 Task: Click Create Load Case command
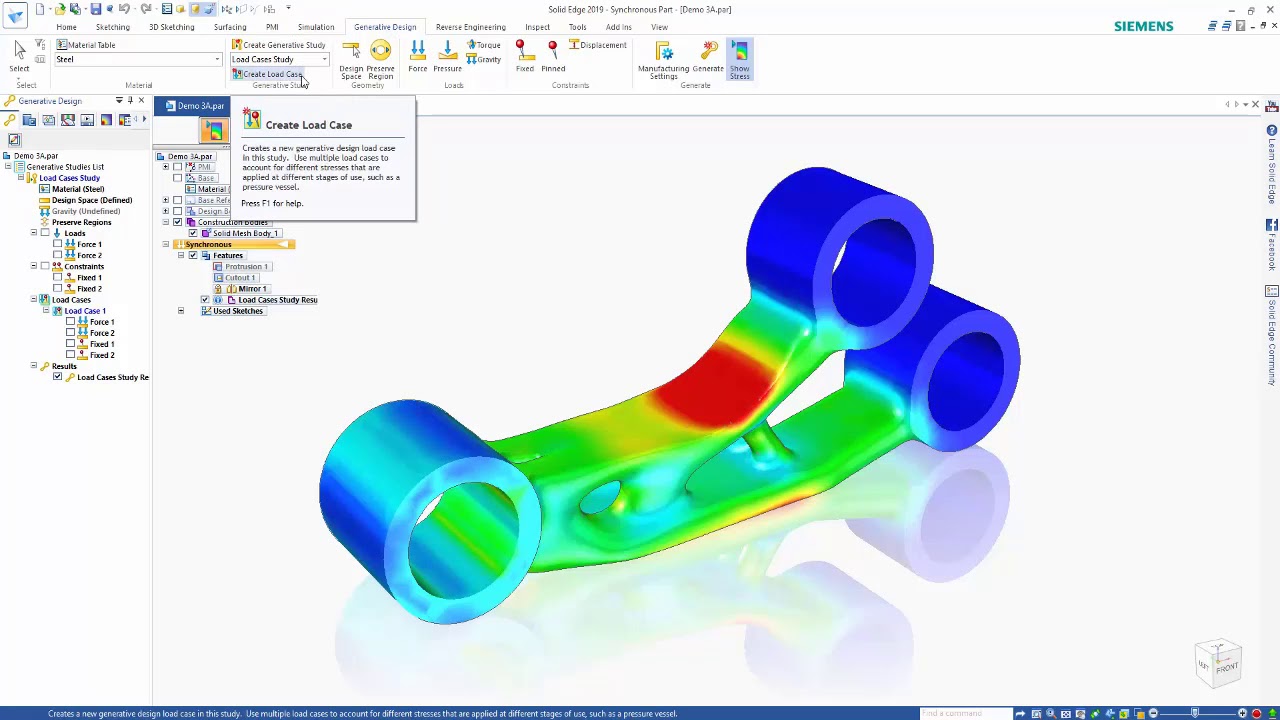coord(266,74)
